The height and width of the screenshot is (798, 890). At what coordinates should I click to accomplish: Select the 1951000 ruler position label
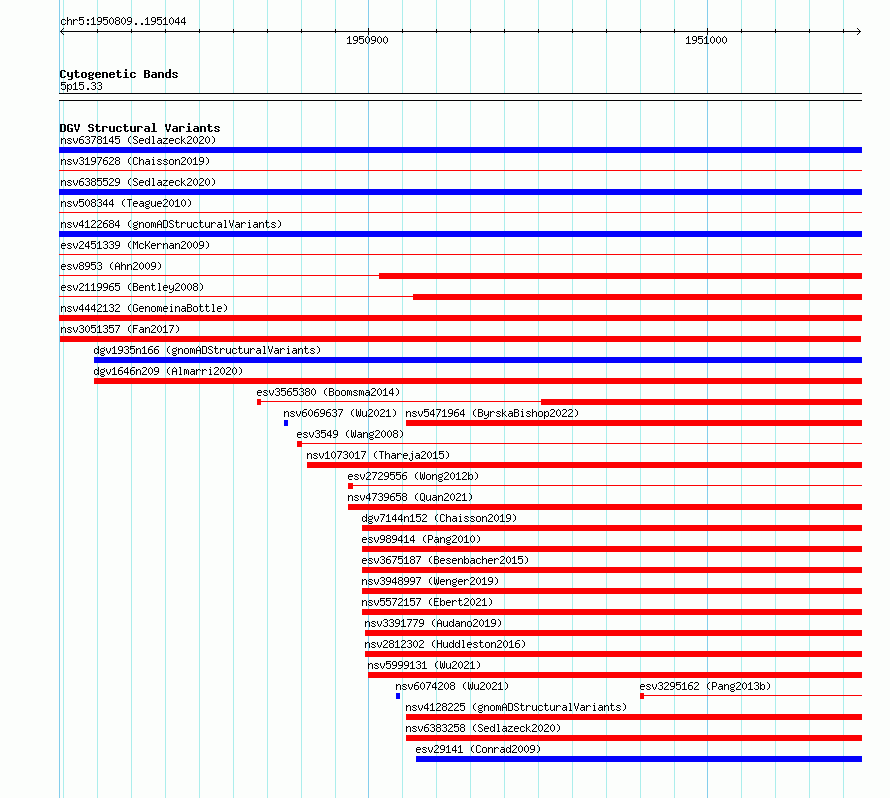pos(706,40)
